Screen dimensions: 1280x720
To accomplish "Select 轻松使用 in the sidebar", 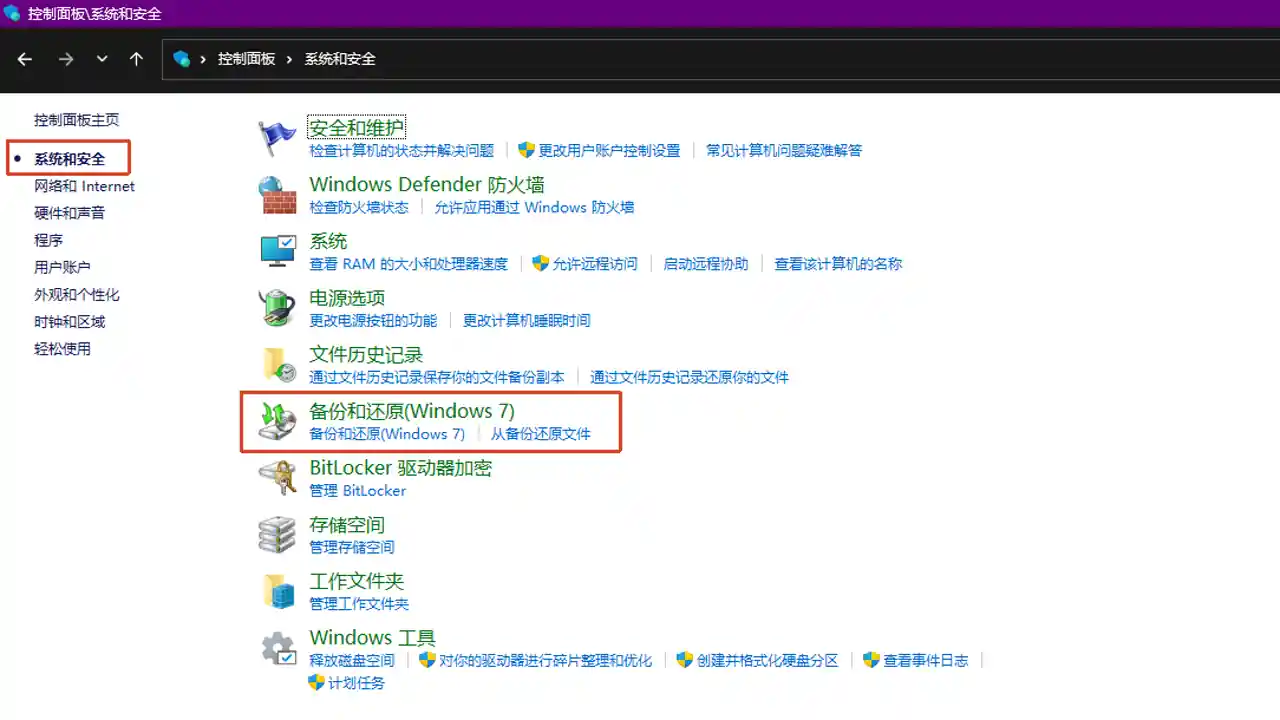I will click(62, 349).
